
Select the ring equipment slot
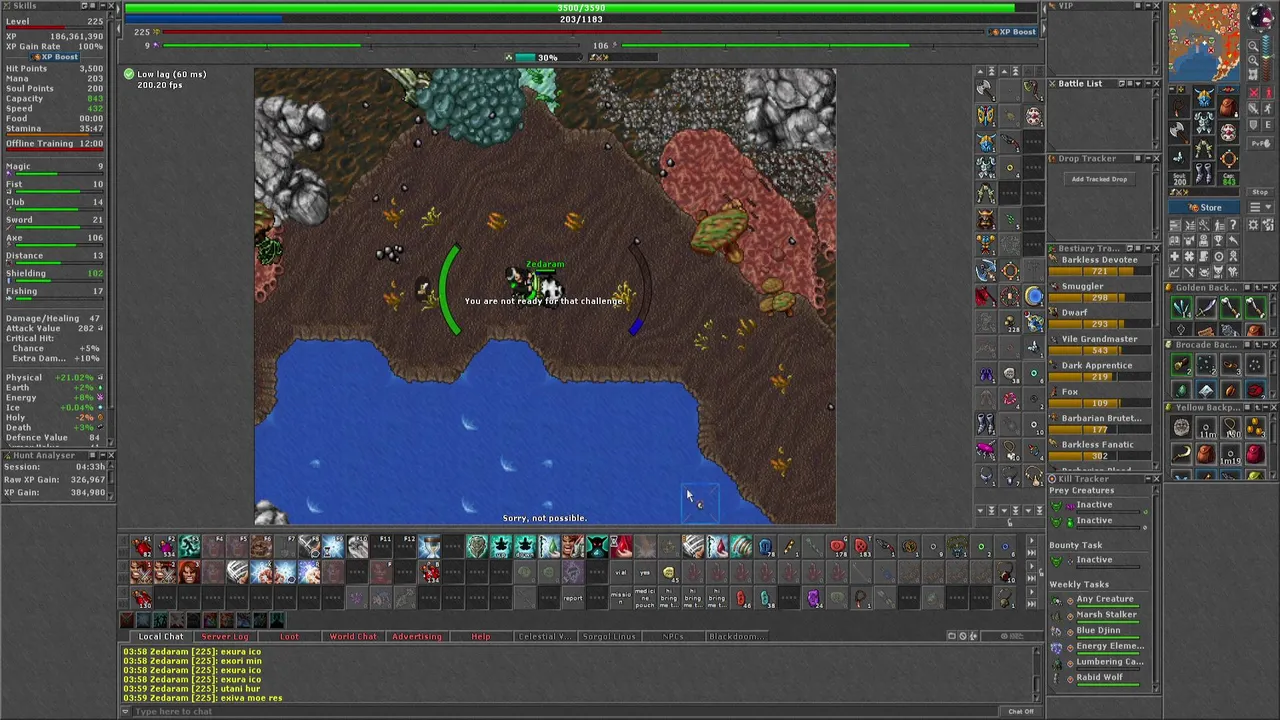(1179, 157)
